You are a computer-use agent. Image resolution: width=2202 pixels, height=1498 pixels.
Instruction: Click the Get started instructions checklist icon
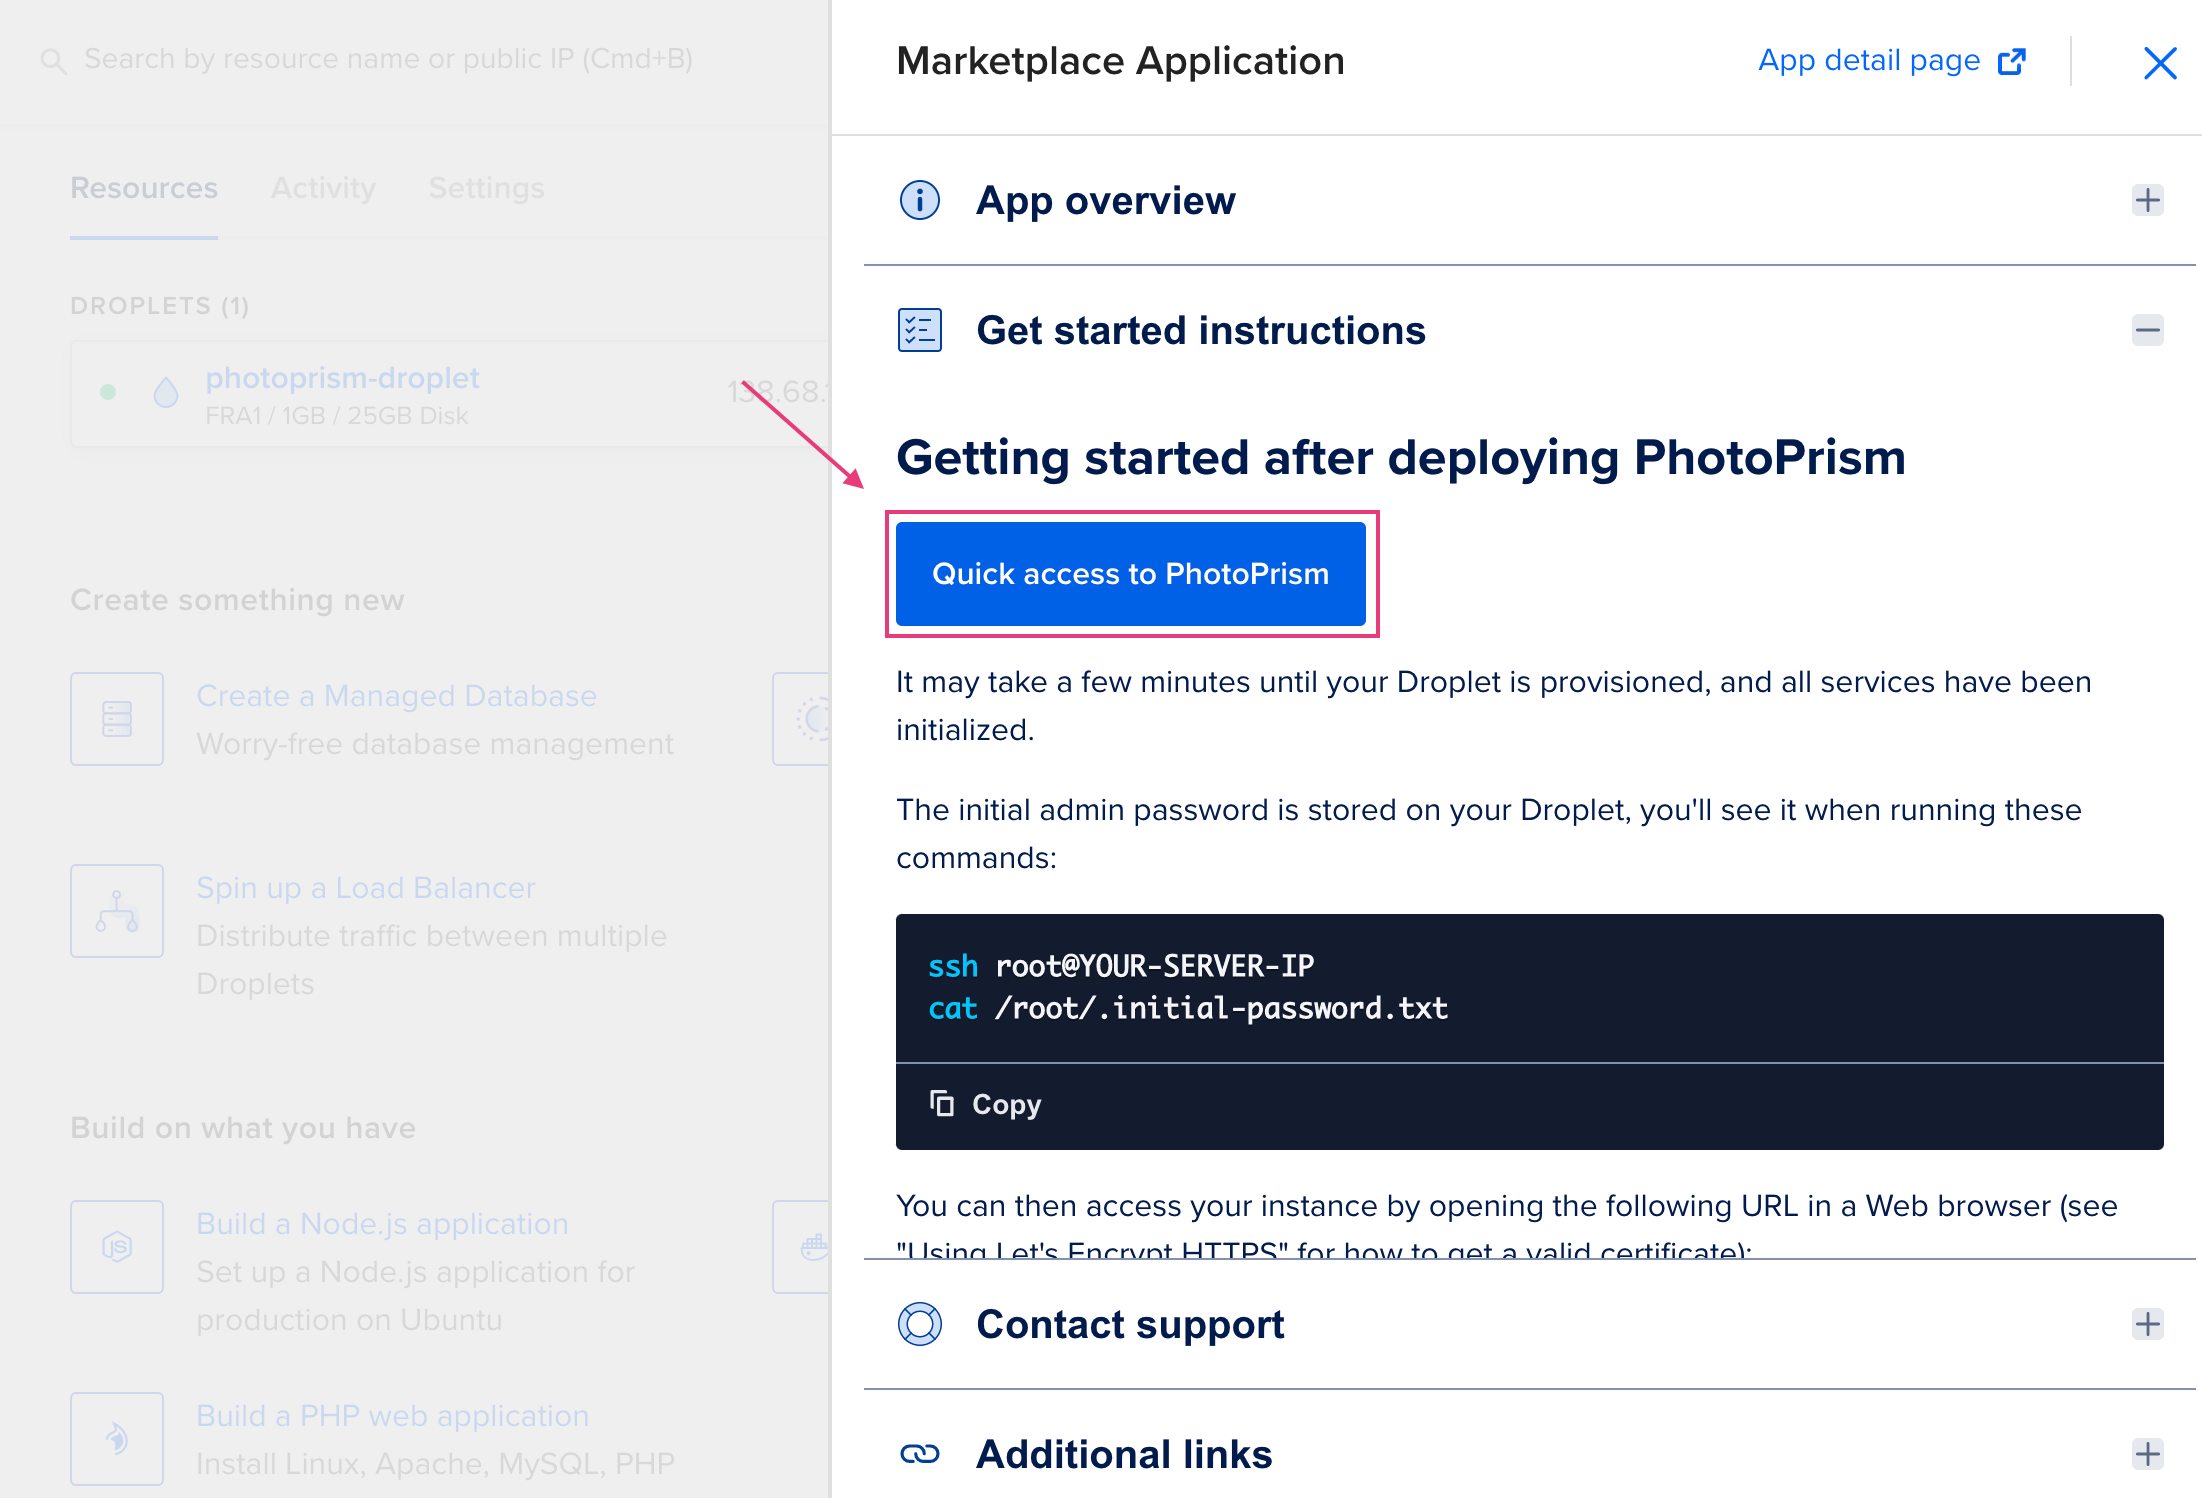(919, 330)
